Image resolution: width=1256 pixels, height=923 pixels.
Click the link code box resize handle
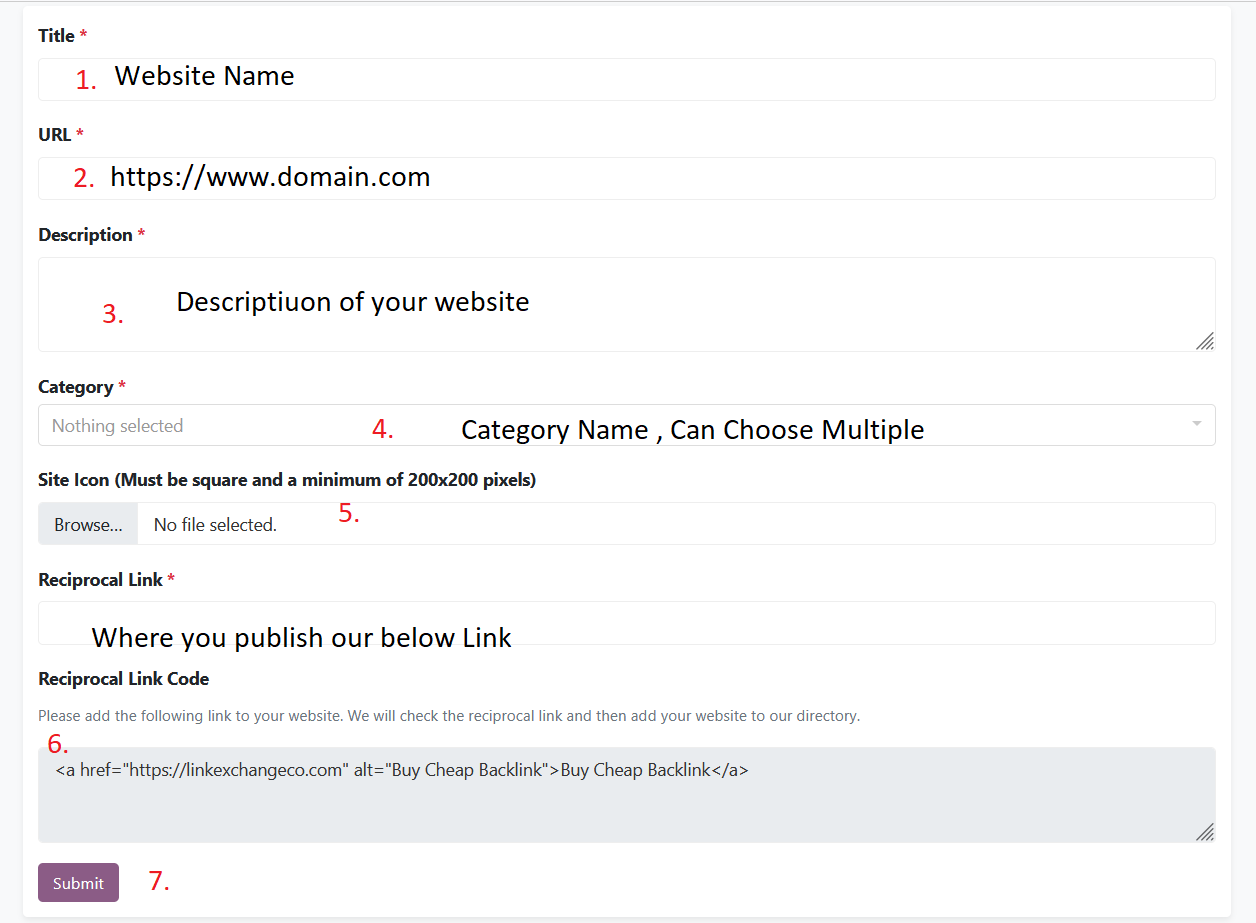(x=1205, y=832)
